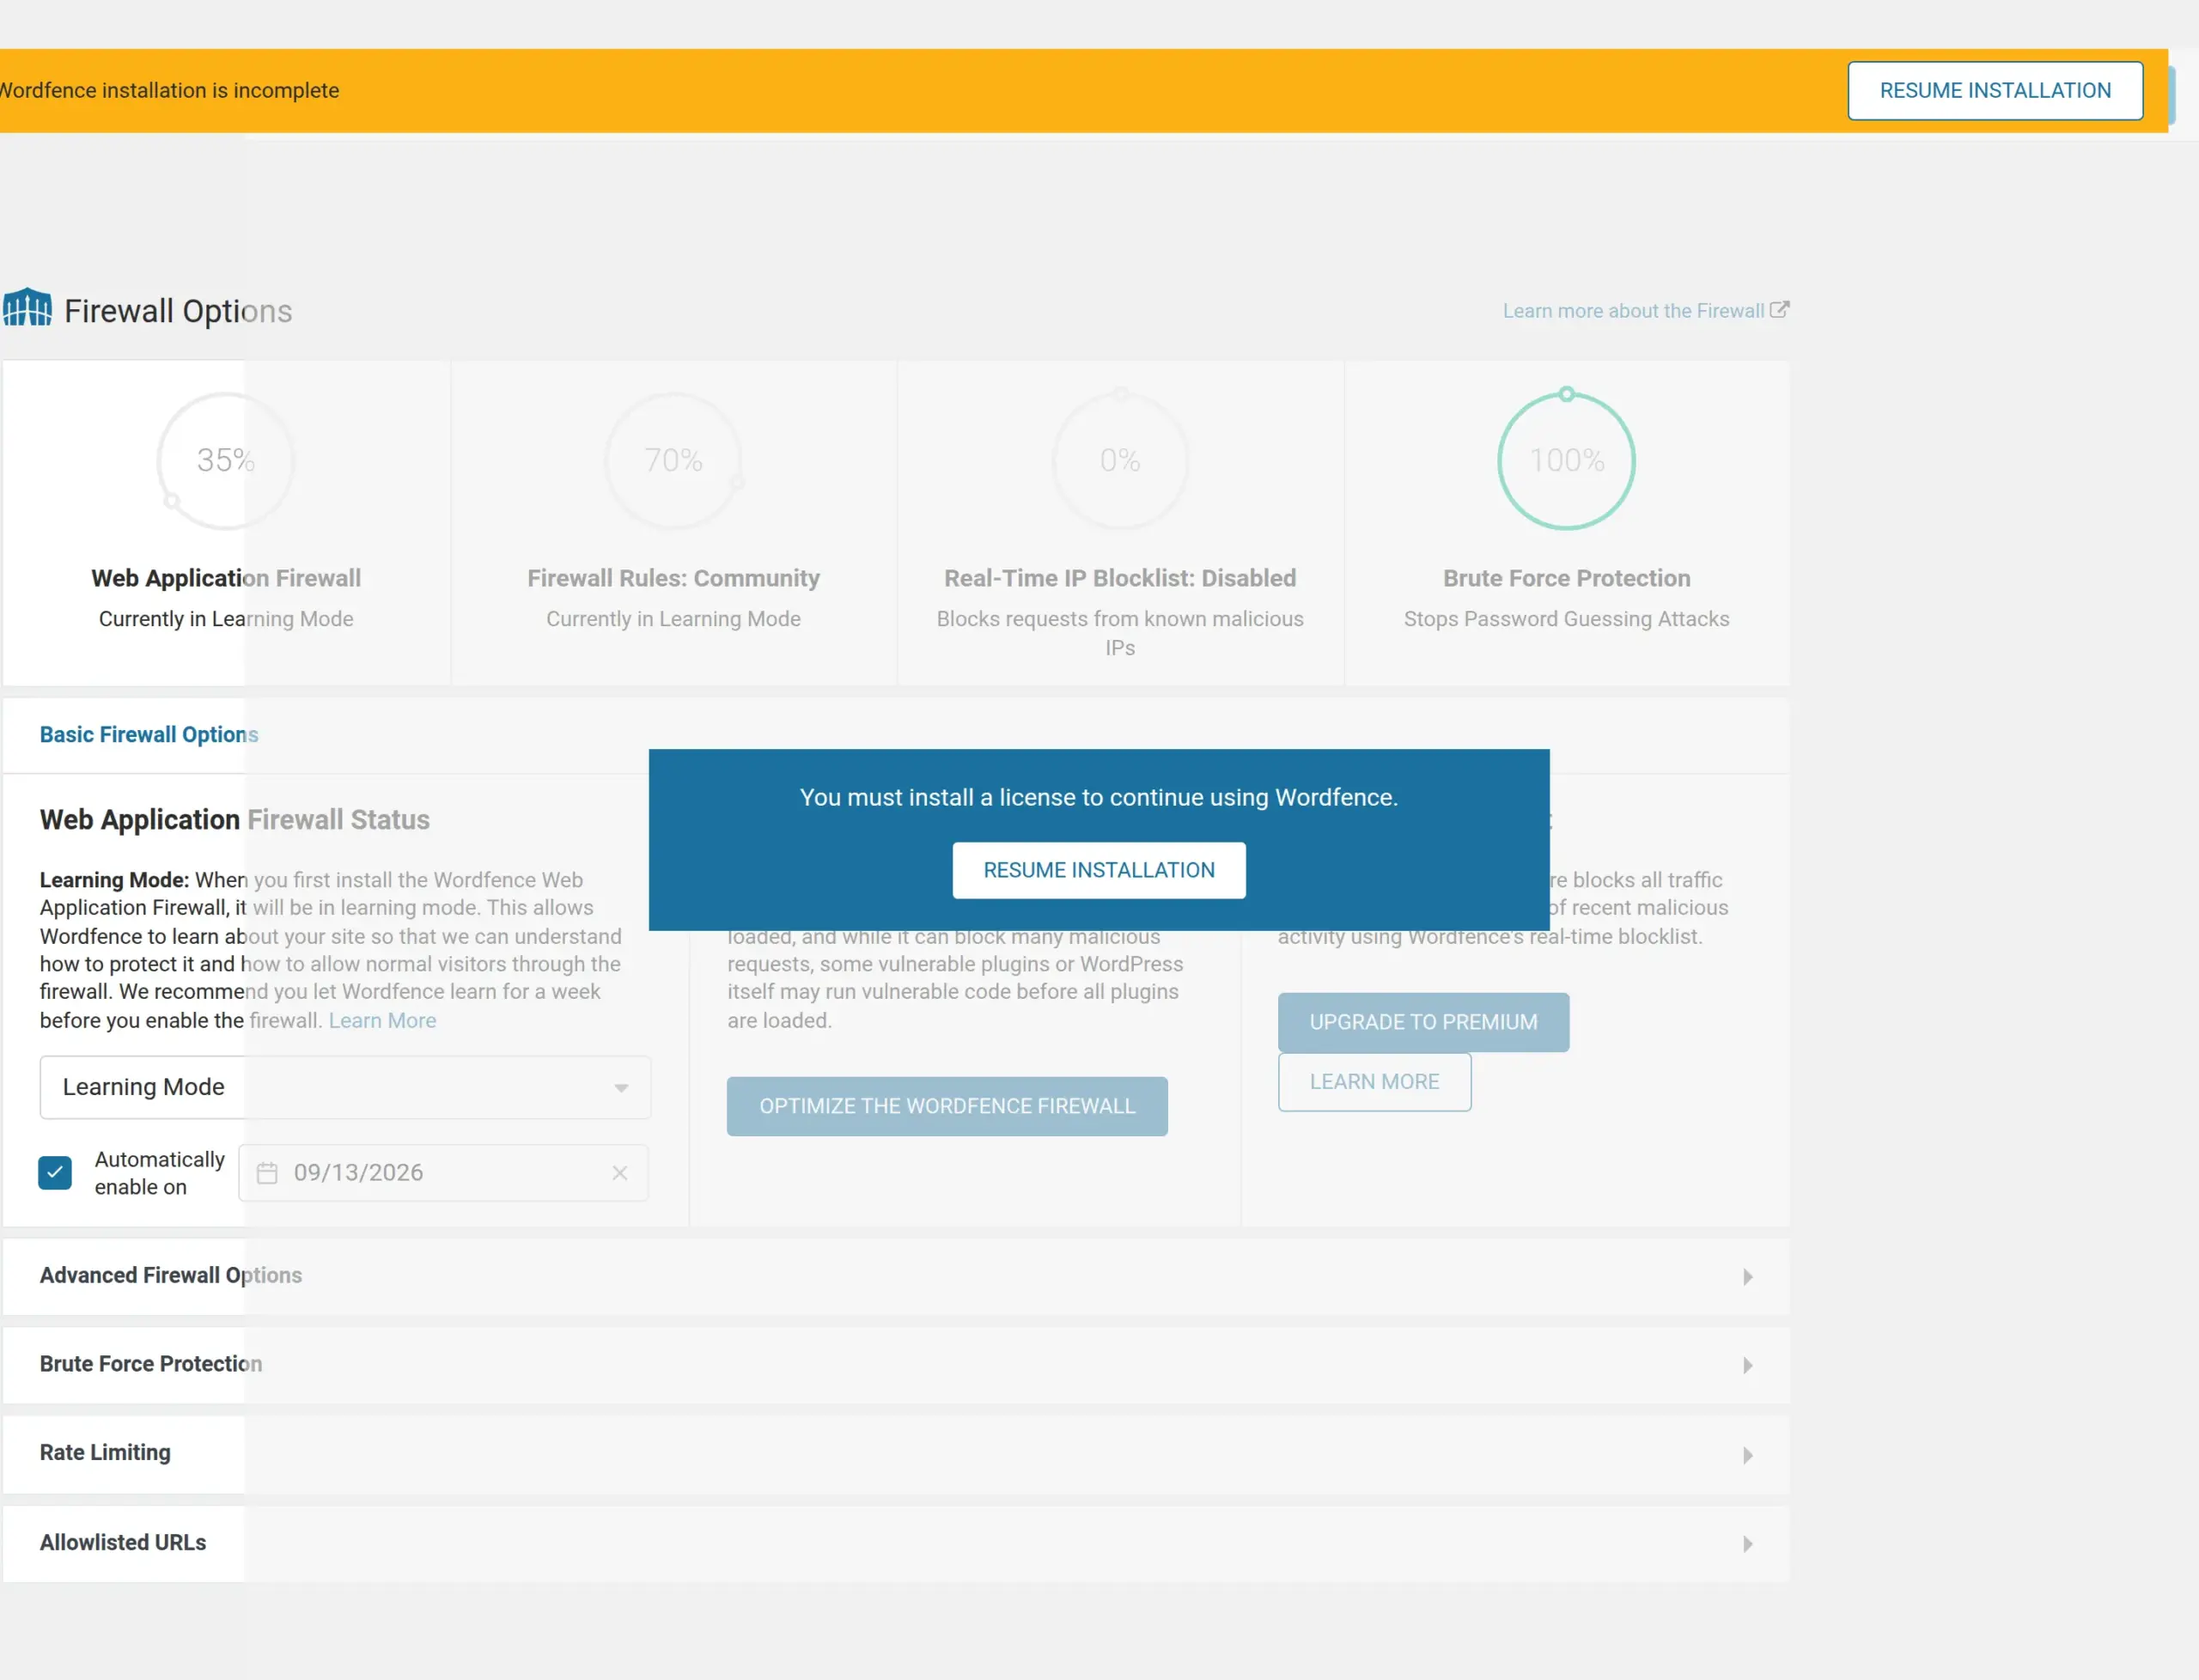Click the calendar icon in date field
The width and height of the screenshot is (2199, 1680).
[x=267, y=1173]
